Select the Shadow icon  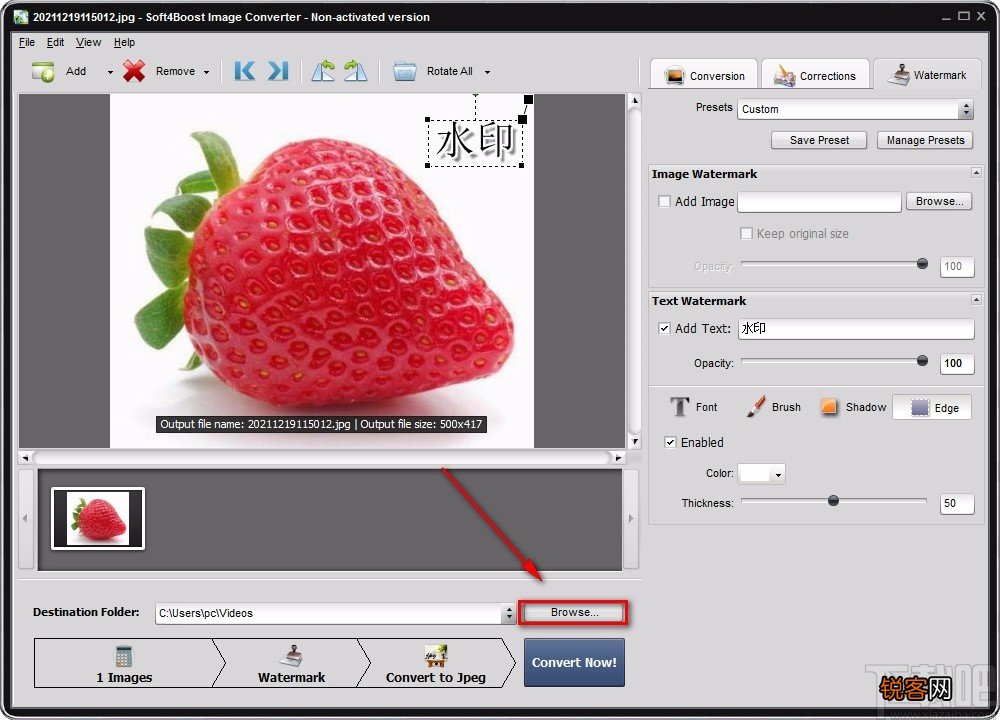tap(829, 407)
